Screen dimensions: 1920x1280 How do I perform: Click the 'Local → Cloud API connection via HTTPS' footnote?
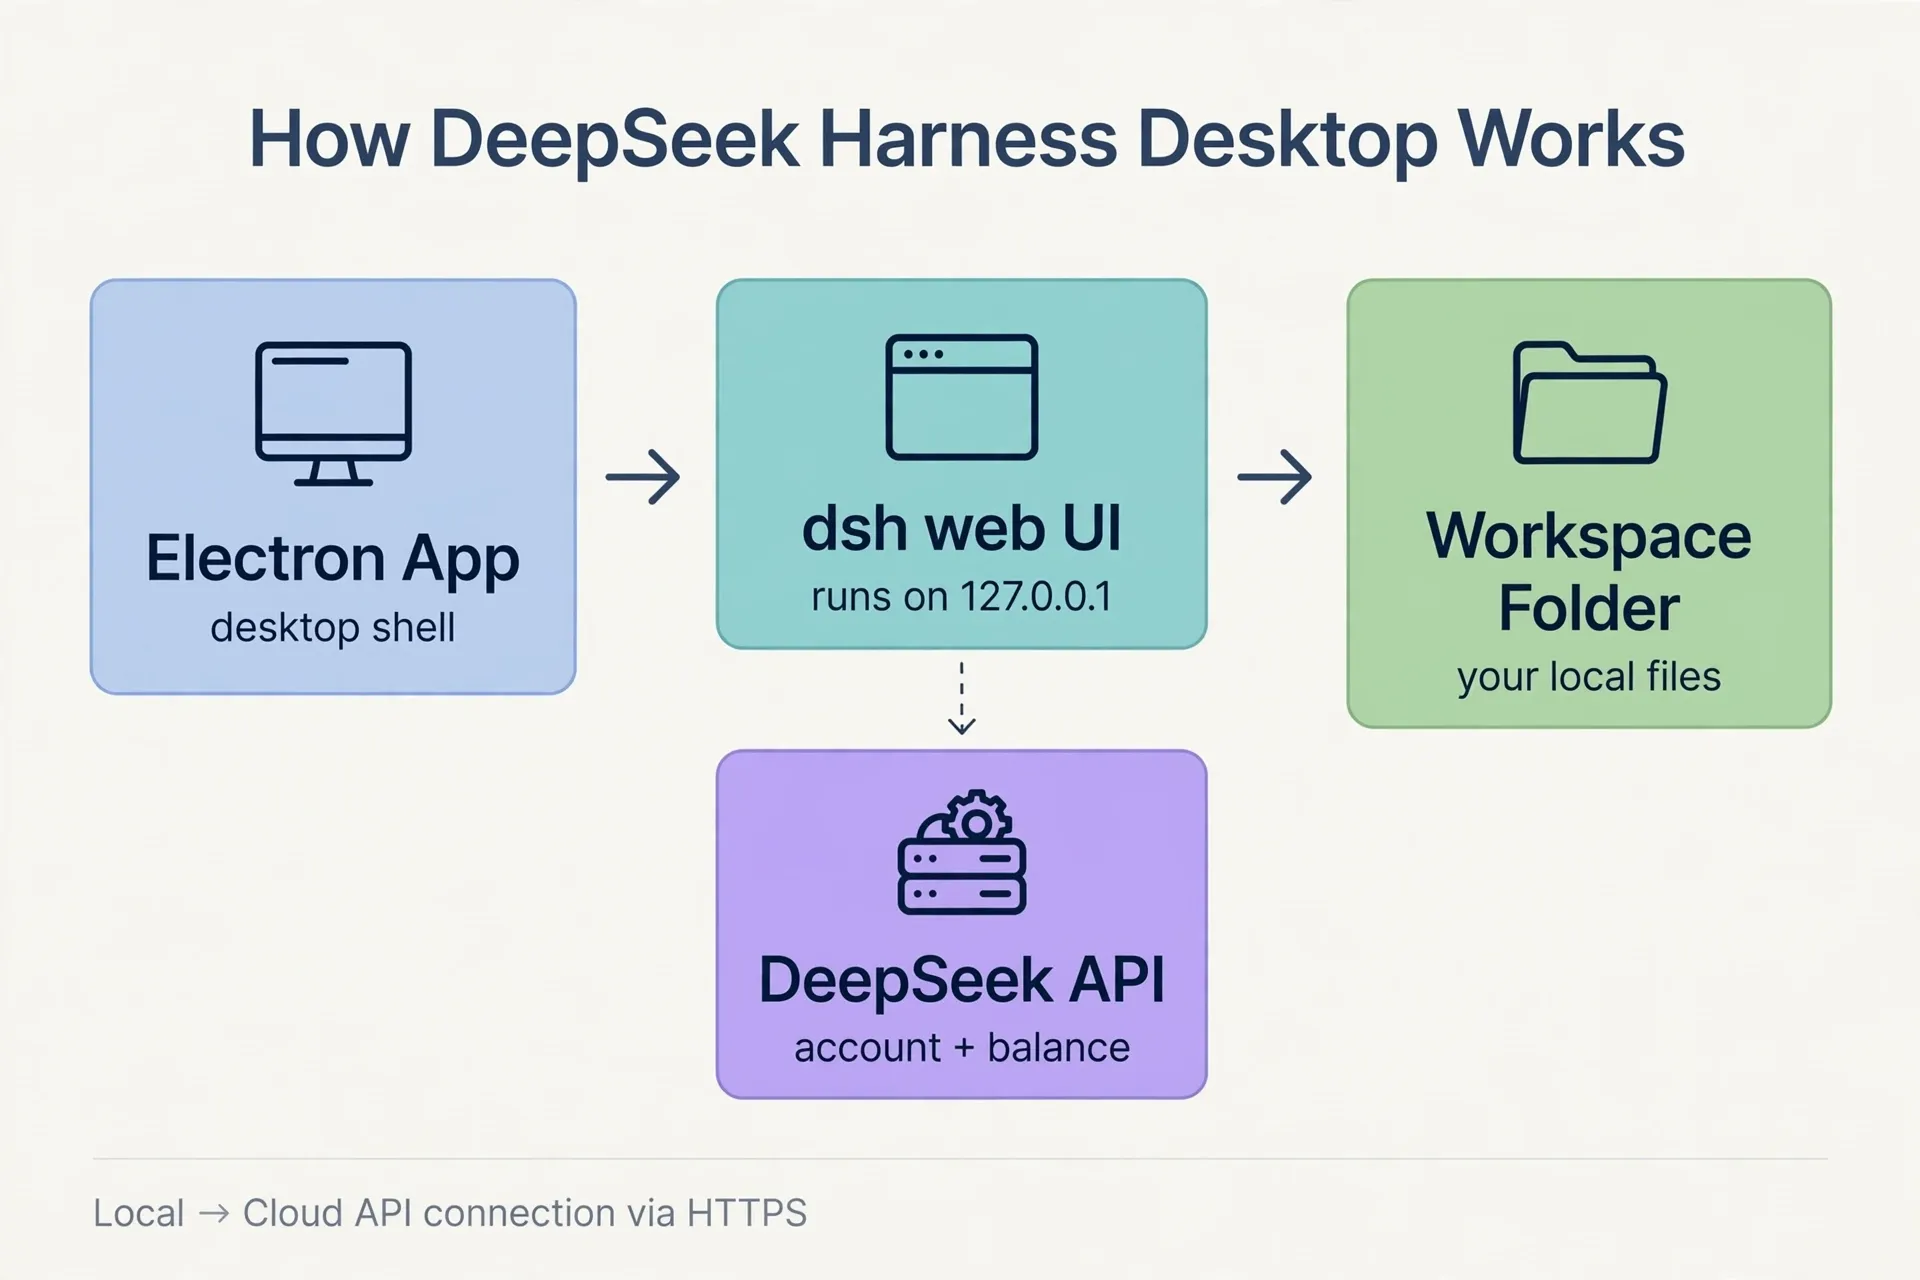[450, 1213]
